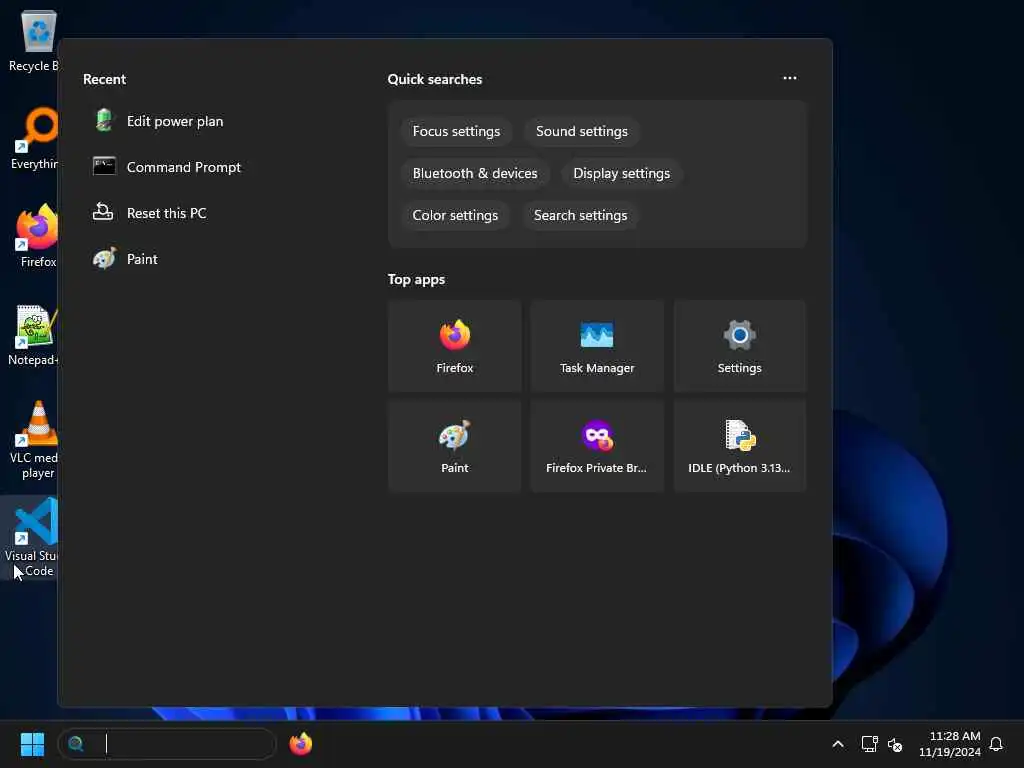Focus the taskbar search text field

(x=167, y=744)
